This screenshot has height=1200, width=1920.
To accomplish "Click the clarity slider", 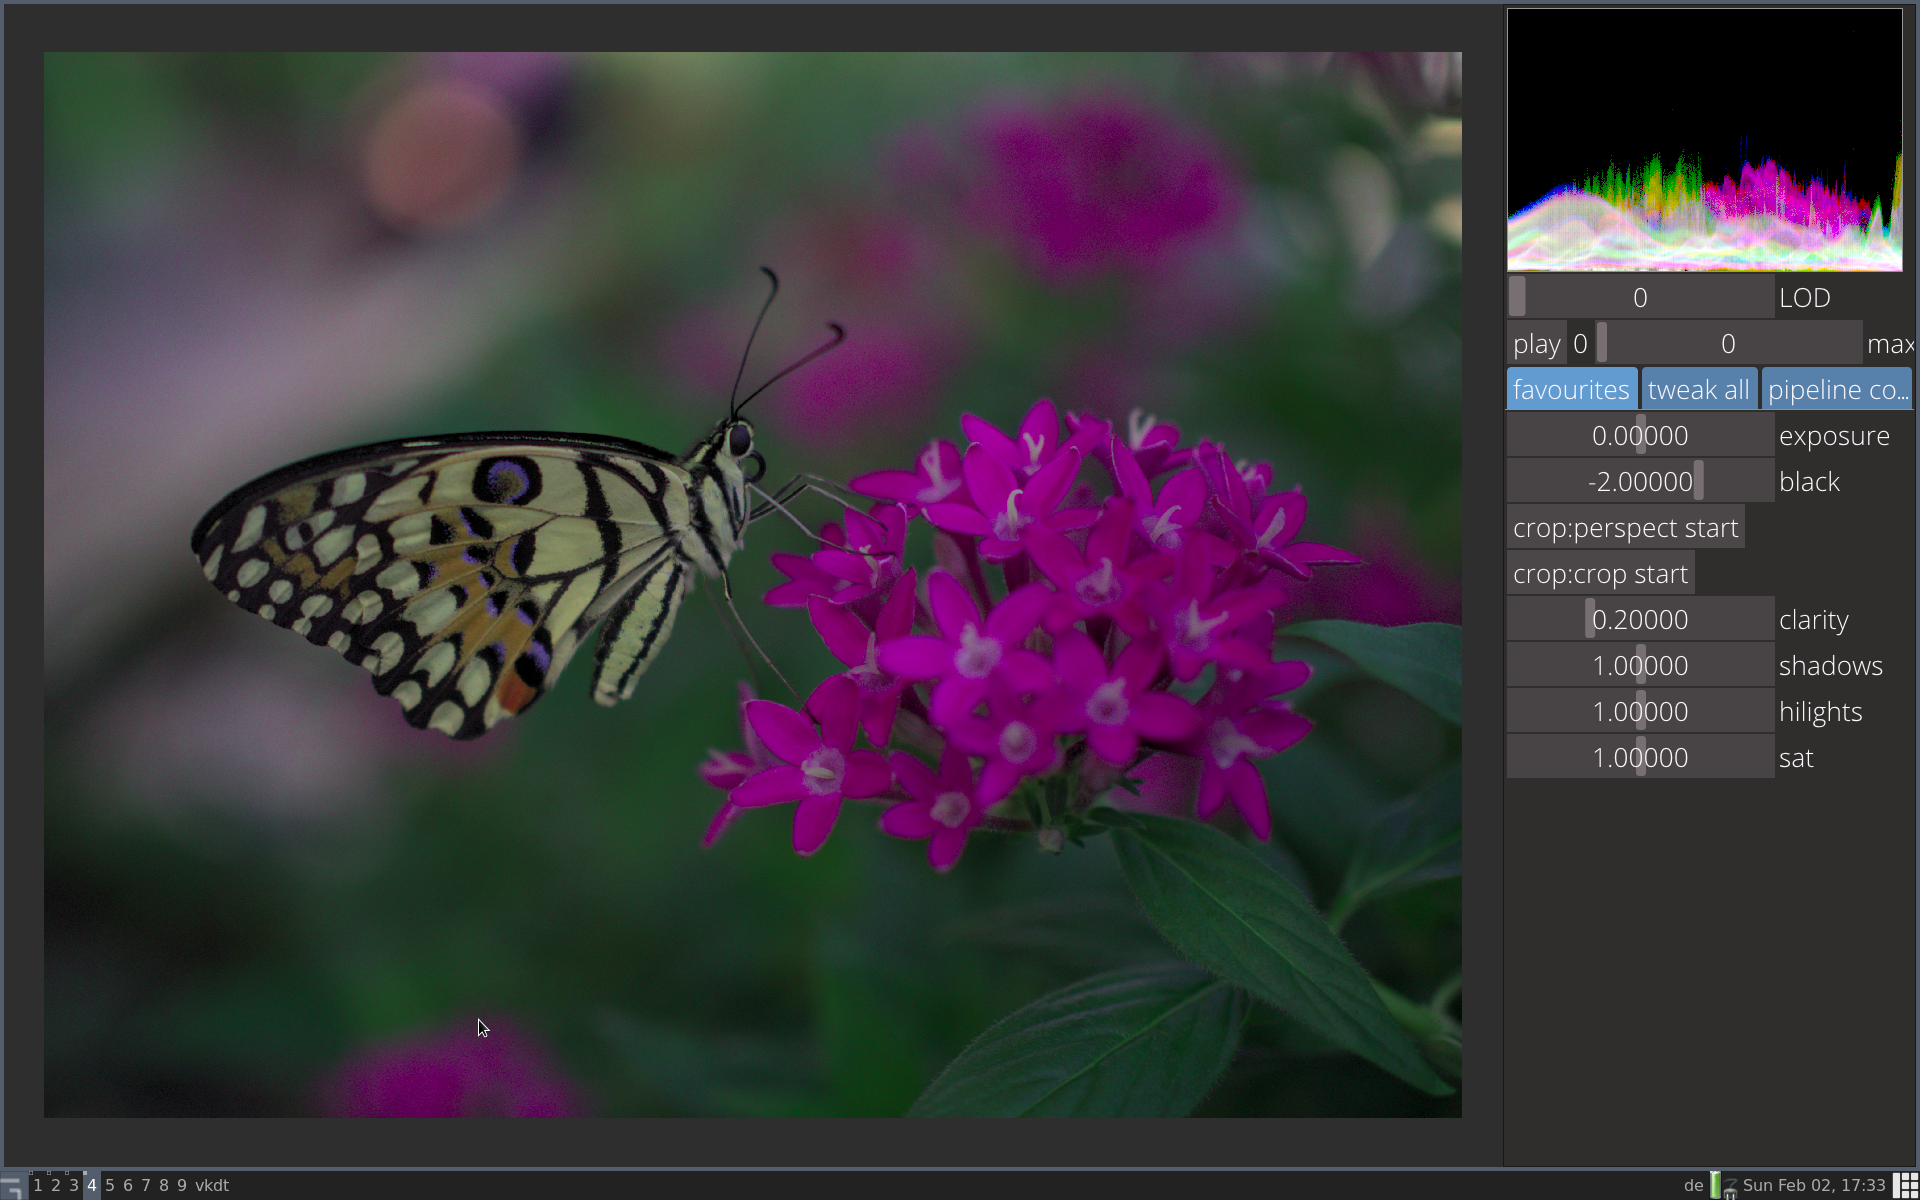I will 1640,620.
